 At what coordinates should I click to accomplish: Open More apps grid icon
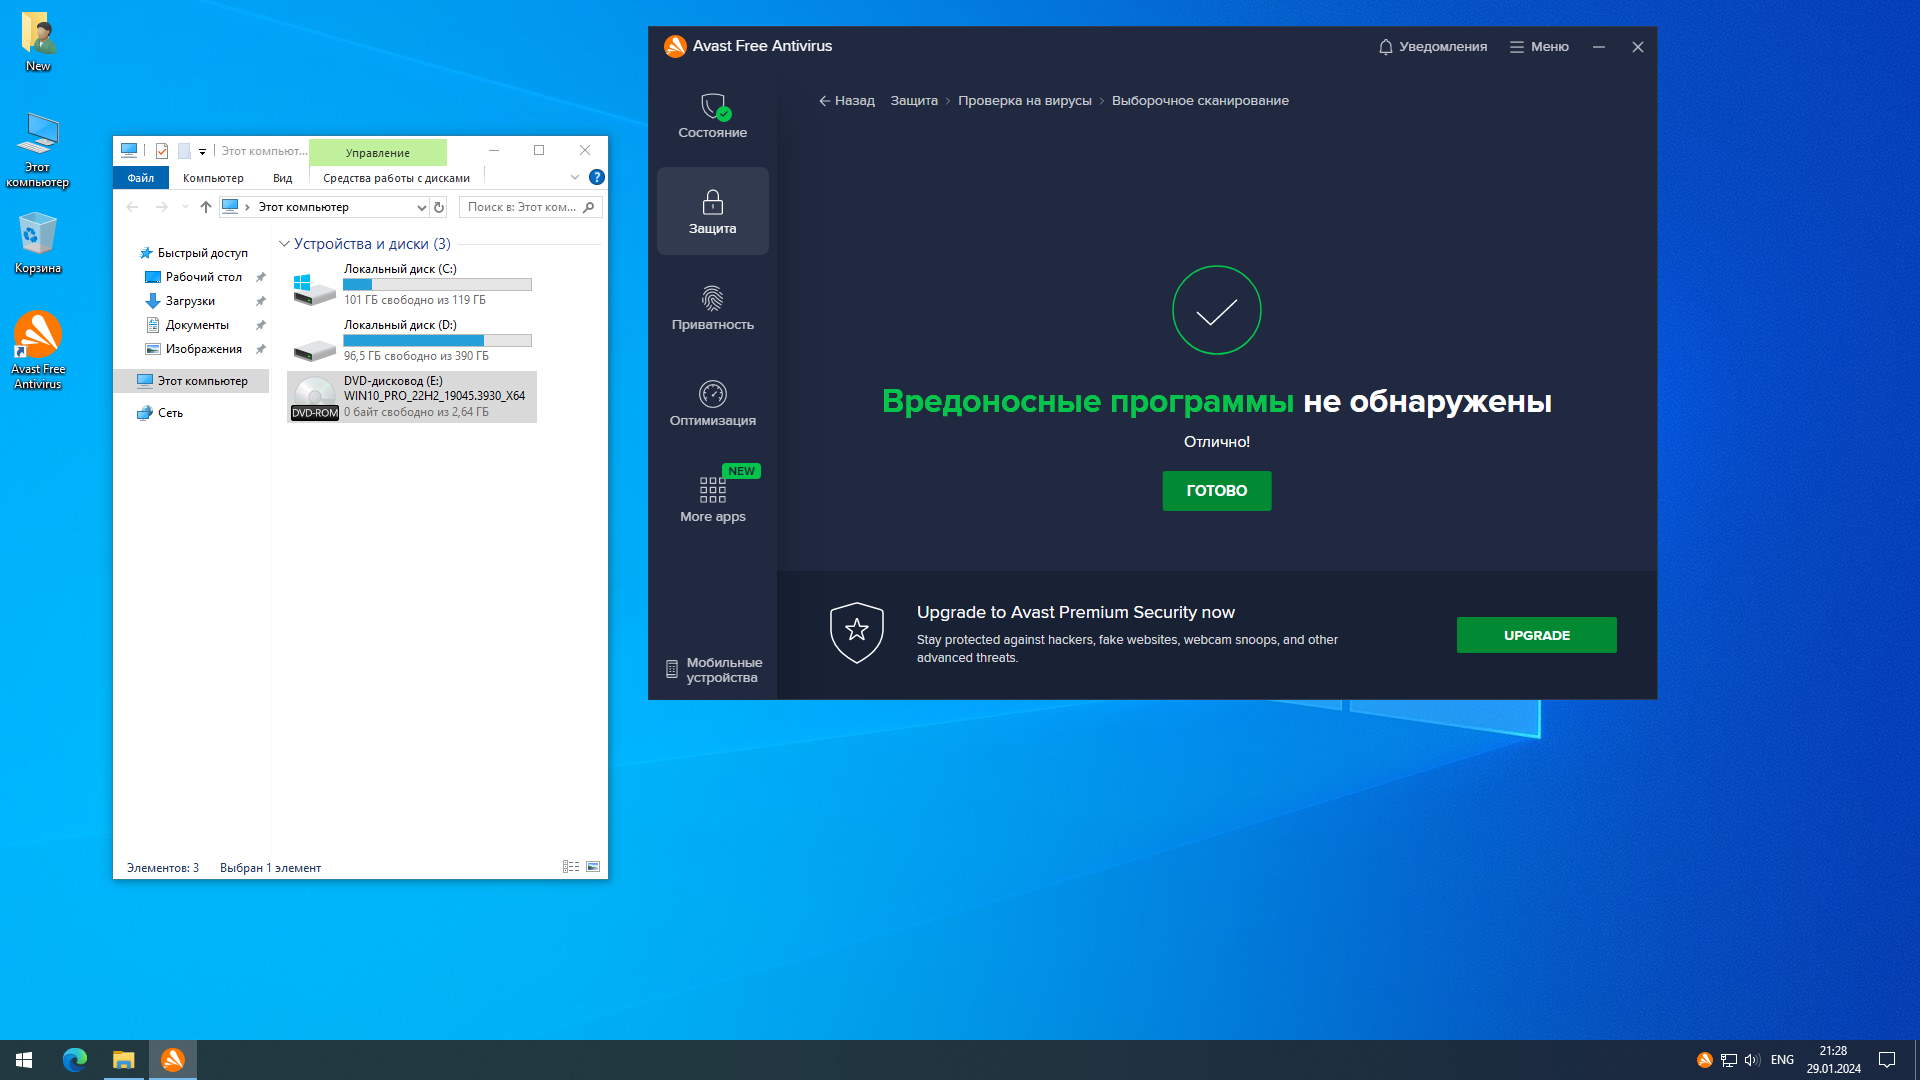712,490
